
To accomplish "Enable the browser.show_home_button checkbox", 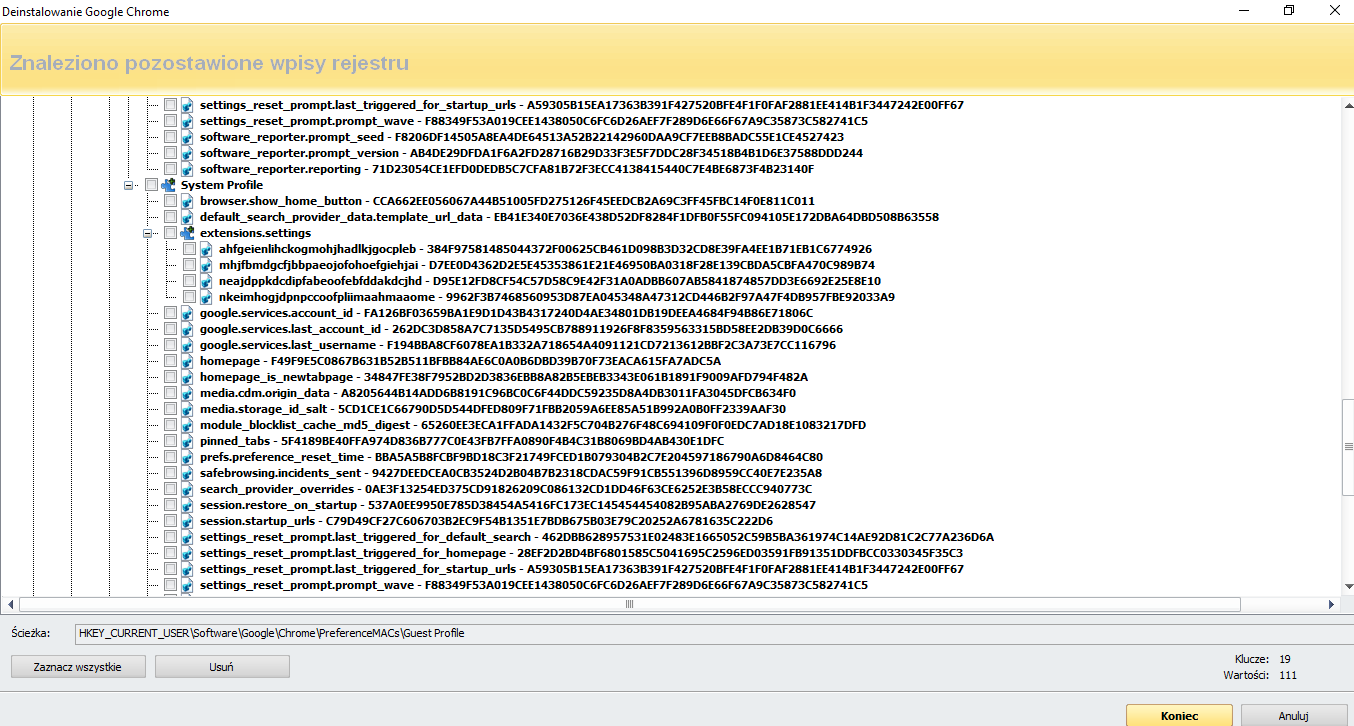I will pos(170,201).
